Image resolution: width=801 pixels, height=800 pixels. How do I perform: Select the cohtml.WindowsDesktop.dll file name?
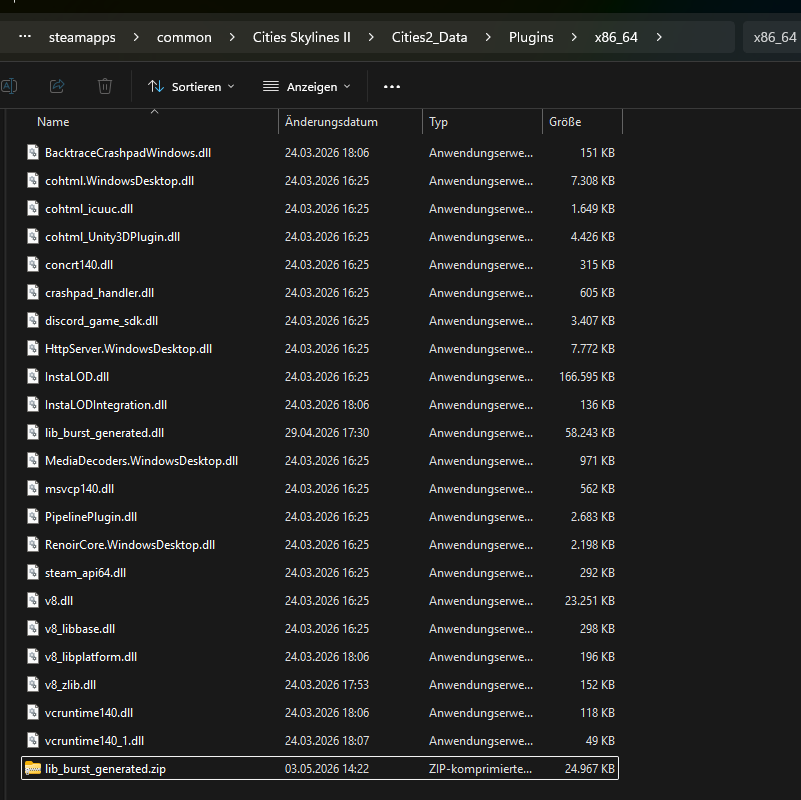(x=120, y=181)
